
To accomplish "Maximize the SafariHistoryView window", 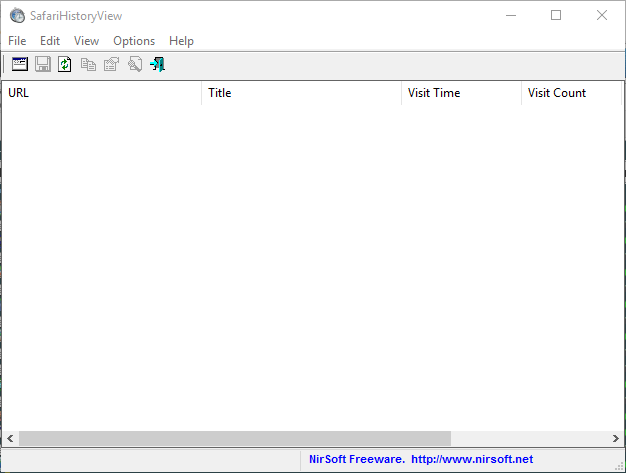I will click(x=556, y=16).
